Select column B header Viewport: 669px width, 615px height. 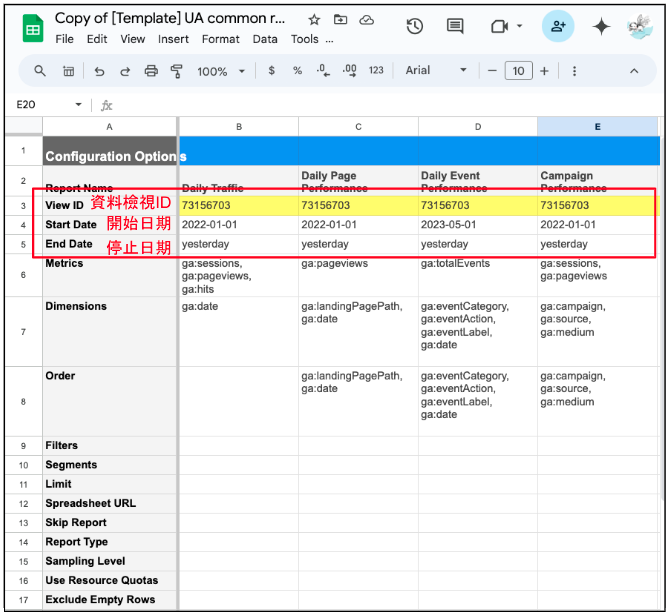pos(239,127)
